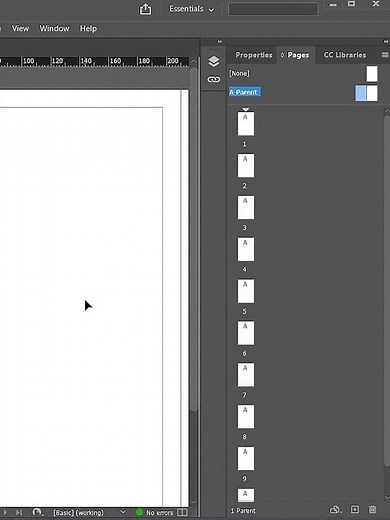Select page 4 thumbnail
Viewport: 390px width, 520px height.
[x=246, y=249]
